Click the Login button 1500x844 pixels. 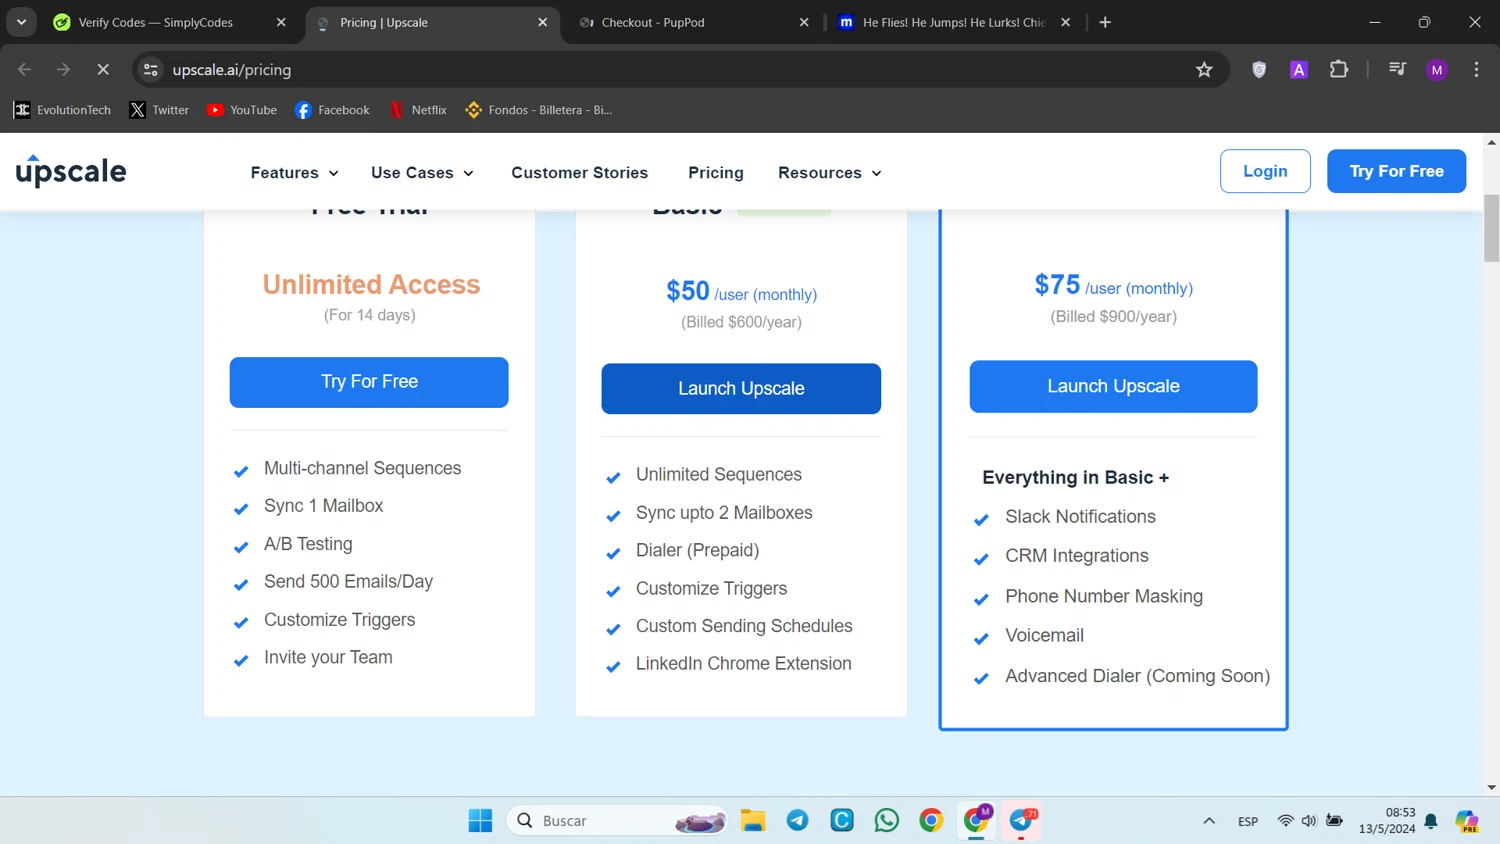point(1265,171)
